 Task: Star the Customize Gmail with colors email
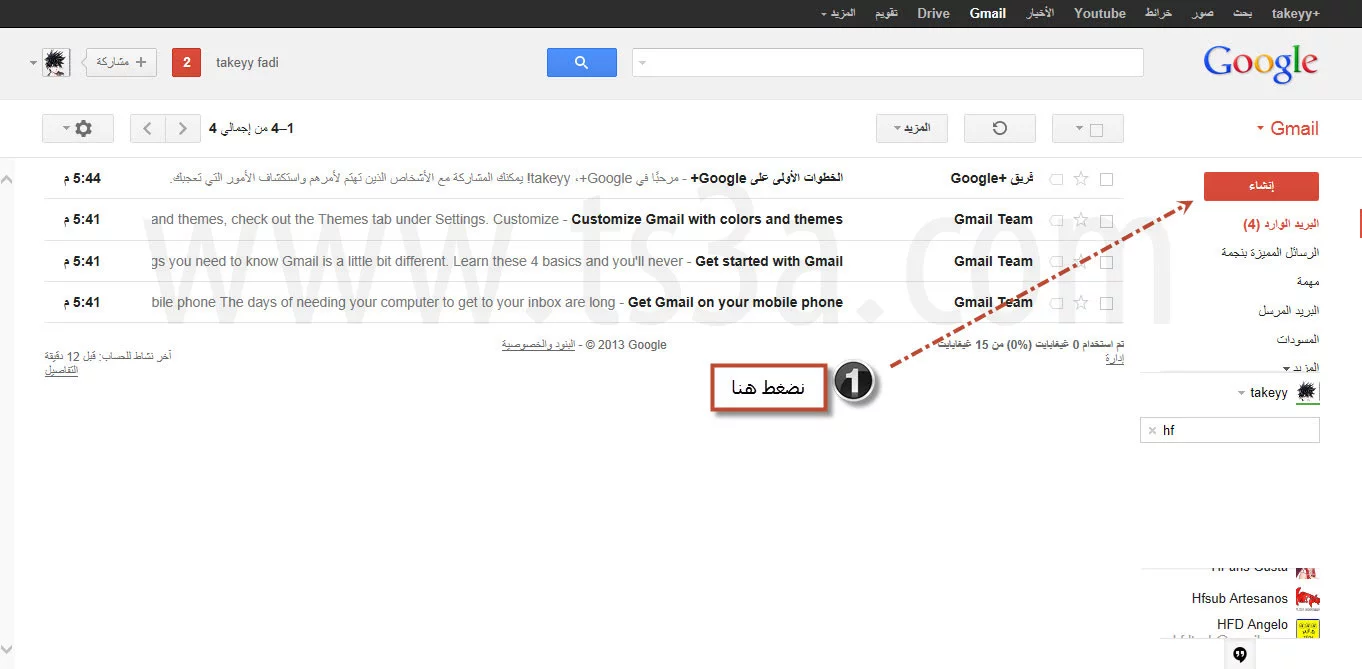[x=1080, y=220]
